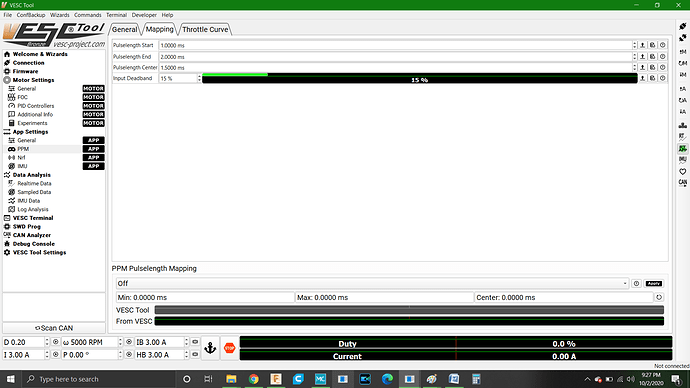Open the PPM Pulselength Mapping Off dropdown

click(372, 284)
